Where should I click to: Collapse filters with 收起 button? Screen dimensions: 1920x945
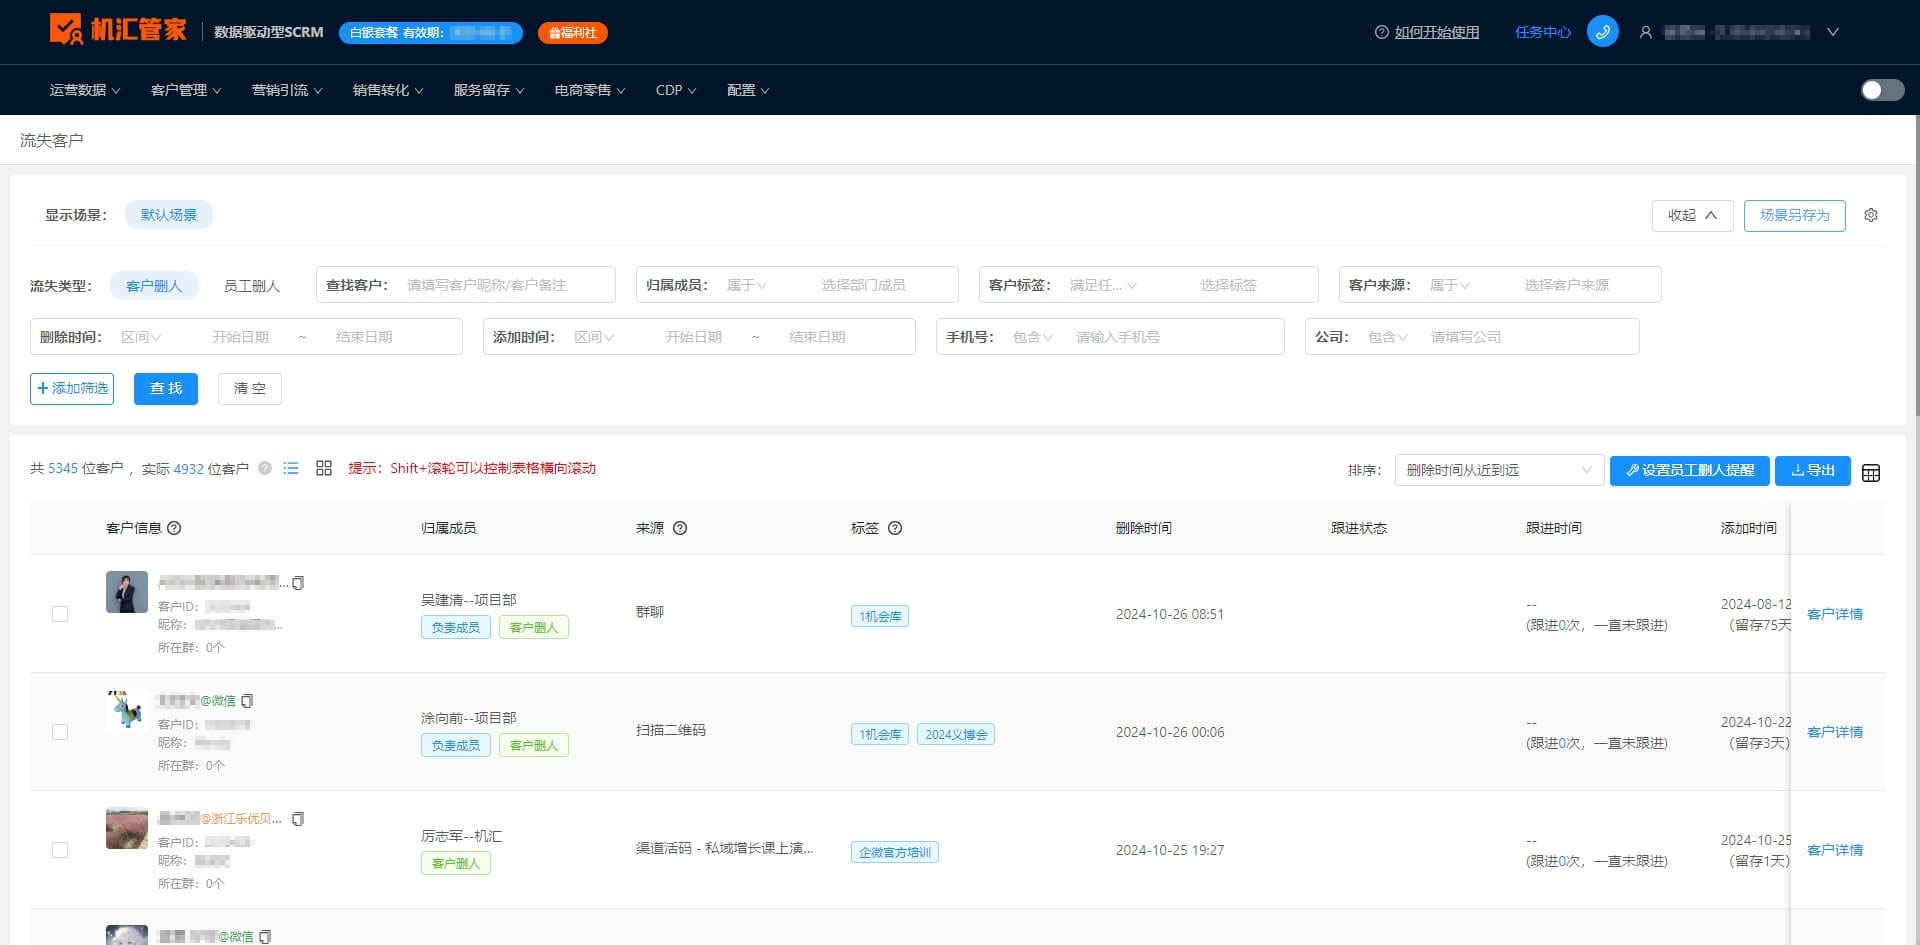pos(1692,215)
